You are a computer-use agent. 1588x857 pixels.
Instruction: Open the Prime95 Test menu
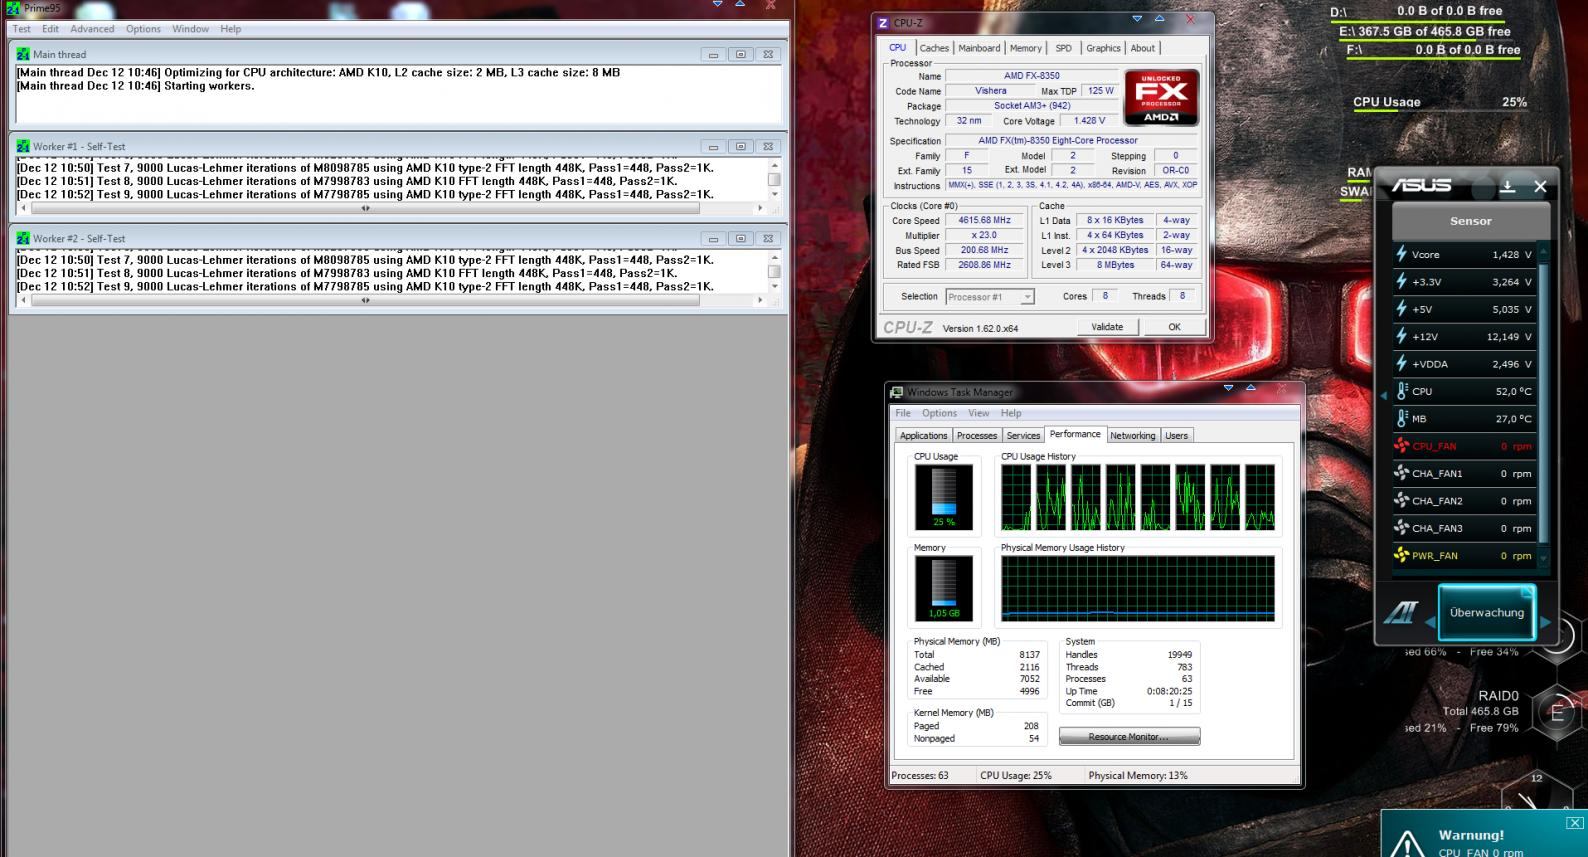pos(22,29)
